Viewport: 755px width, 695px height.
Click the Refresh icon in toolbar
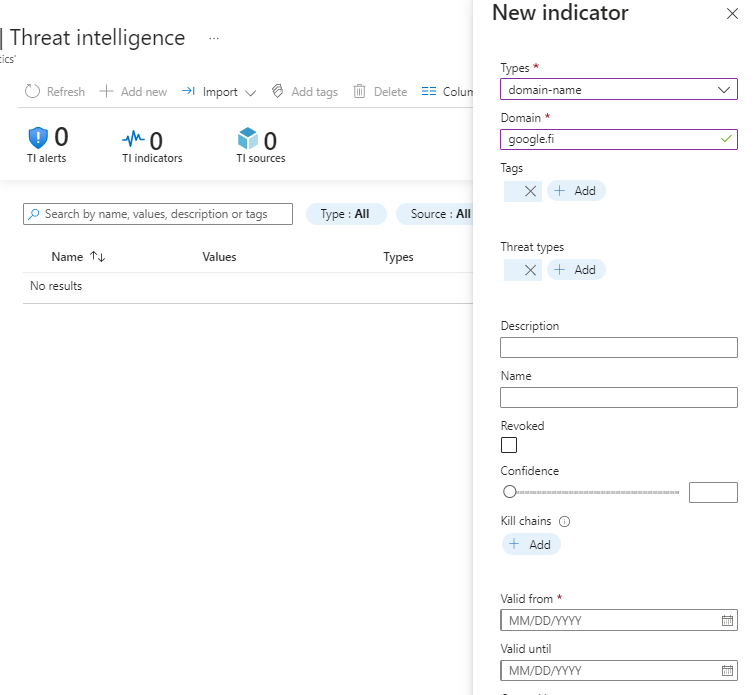click(32, 92)
